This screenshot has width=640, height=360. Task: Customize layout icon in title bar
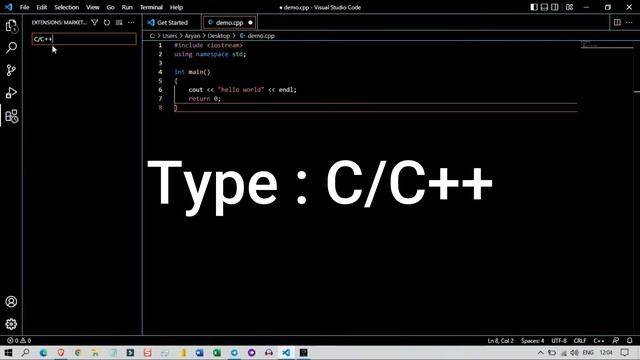pyautogui.click(x=569, y=7)
